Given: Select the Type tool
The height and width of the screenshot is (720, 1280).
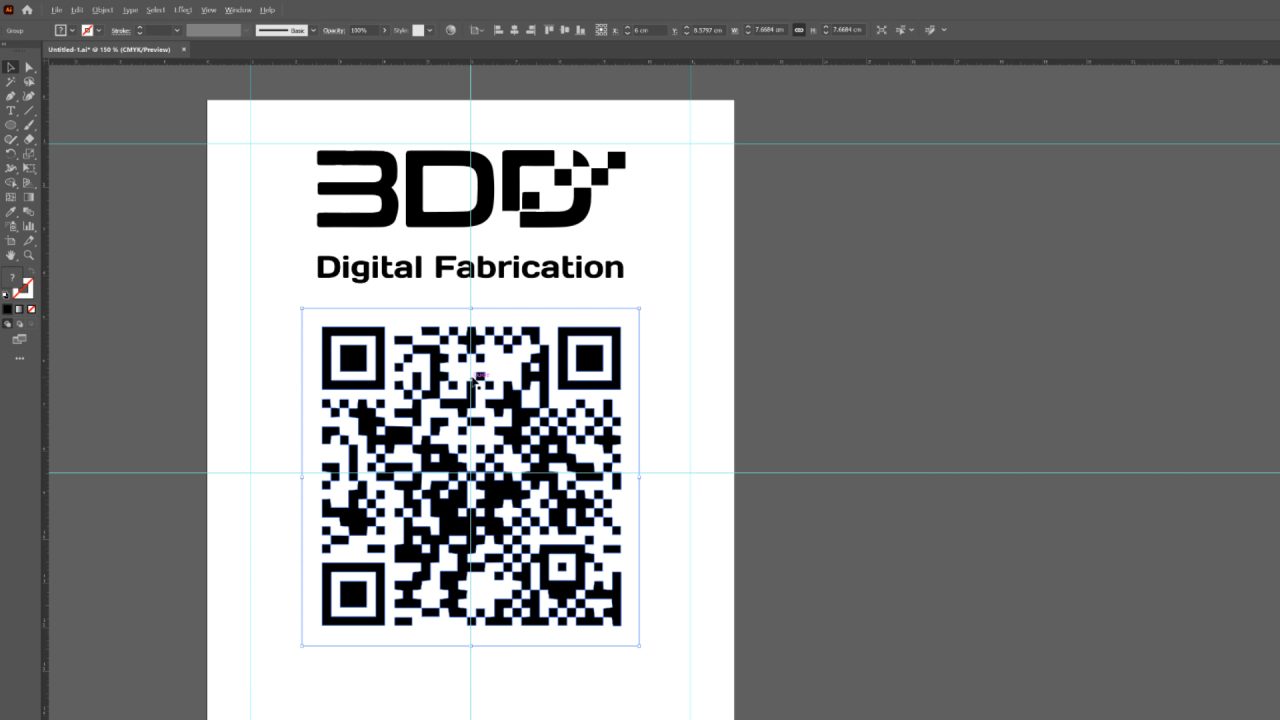Looking at the screenshot, I should tap(12, 110).
